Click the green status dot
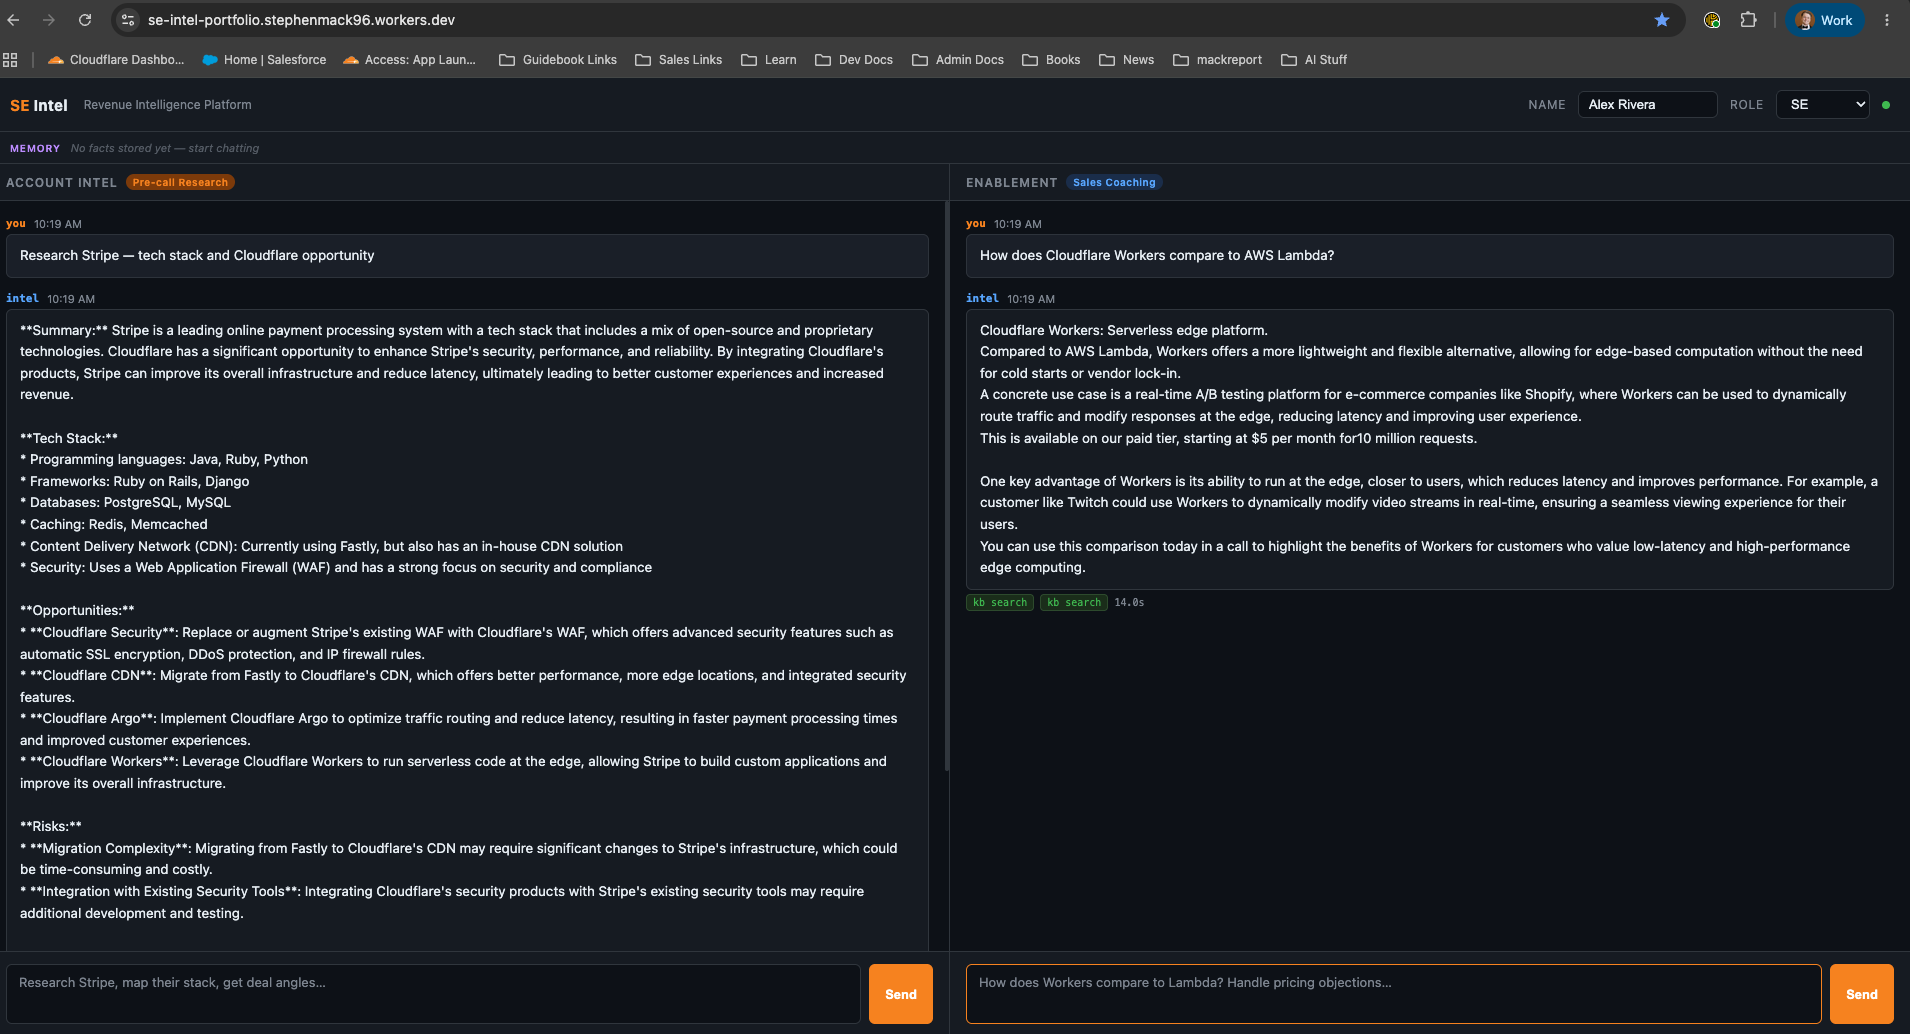 [x=1886, y=105]
